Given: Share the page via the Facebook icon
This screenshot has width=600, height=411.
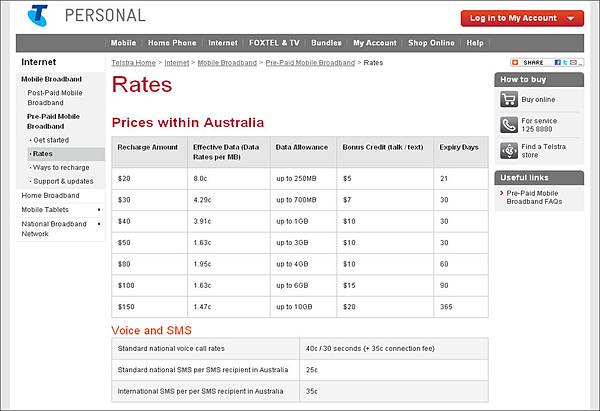Looking at the screenshot, I should pyautogui.click(x=558, y=62).
